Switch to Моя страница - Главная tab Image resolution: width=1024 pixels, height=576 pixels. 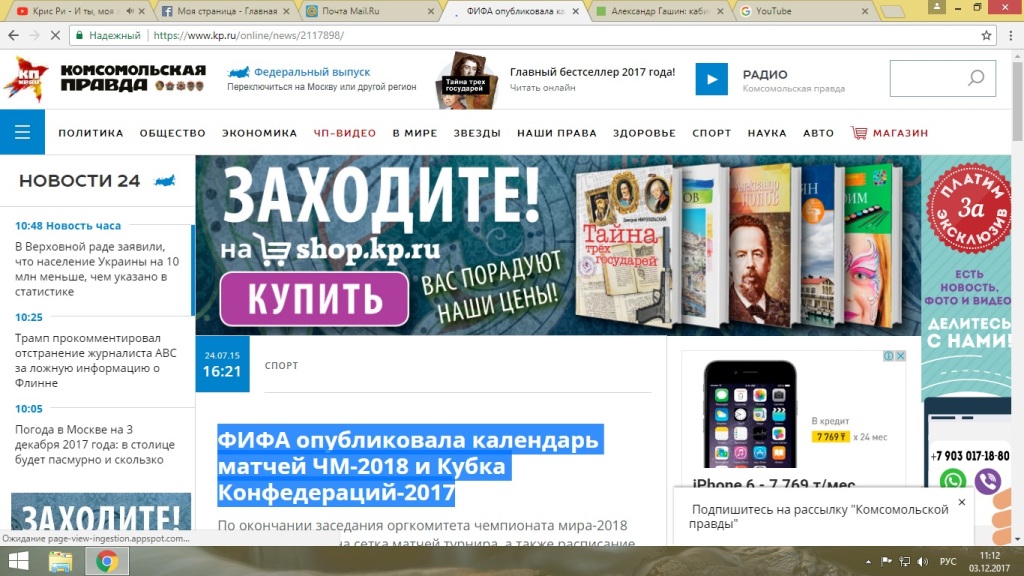point(226,11)
